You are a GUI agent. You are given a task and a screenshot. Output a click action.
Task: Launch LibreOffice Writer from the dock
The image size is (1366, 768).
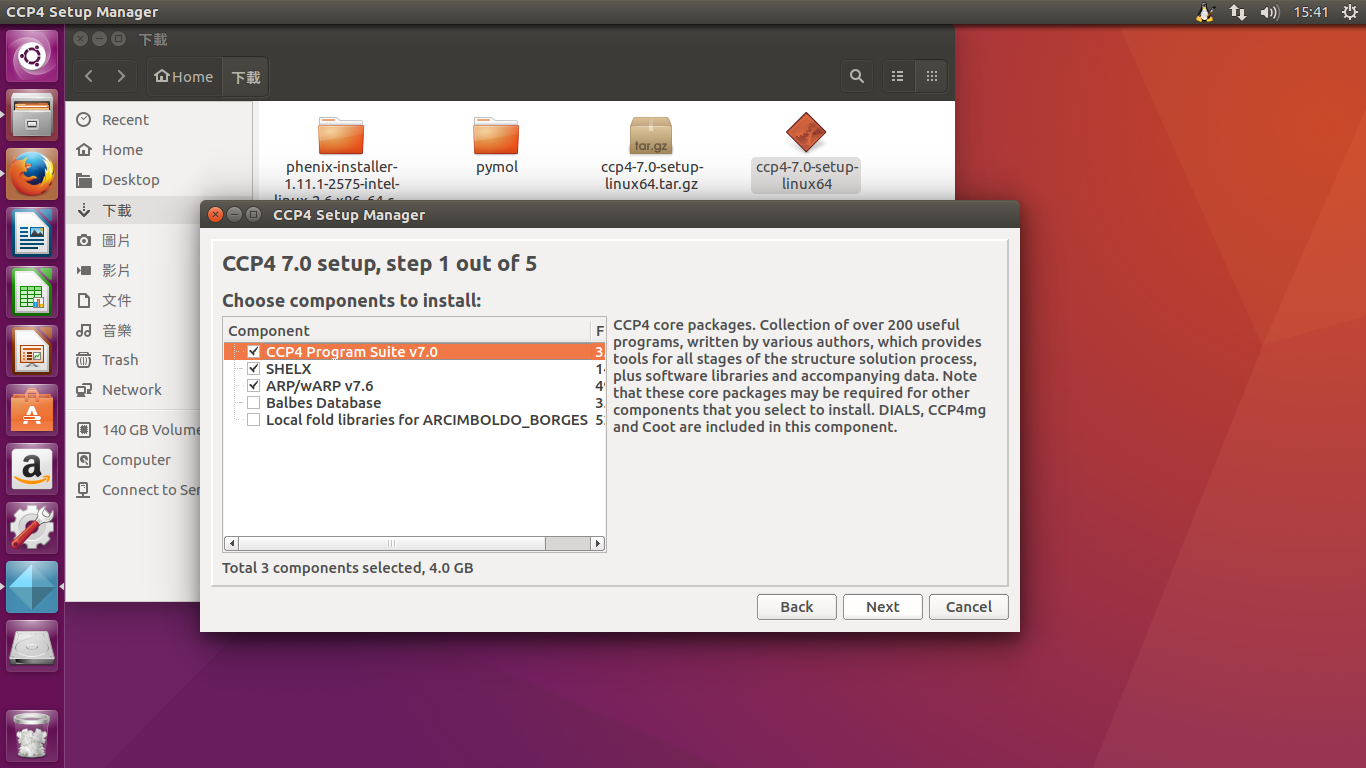[32, 233]
